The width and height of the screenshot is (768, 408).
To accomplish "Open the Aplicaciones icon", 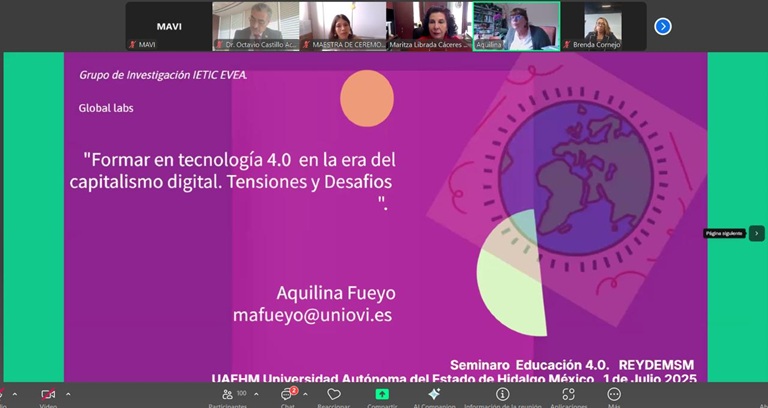I will pos(568,394).
